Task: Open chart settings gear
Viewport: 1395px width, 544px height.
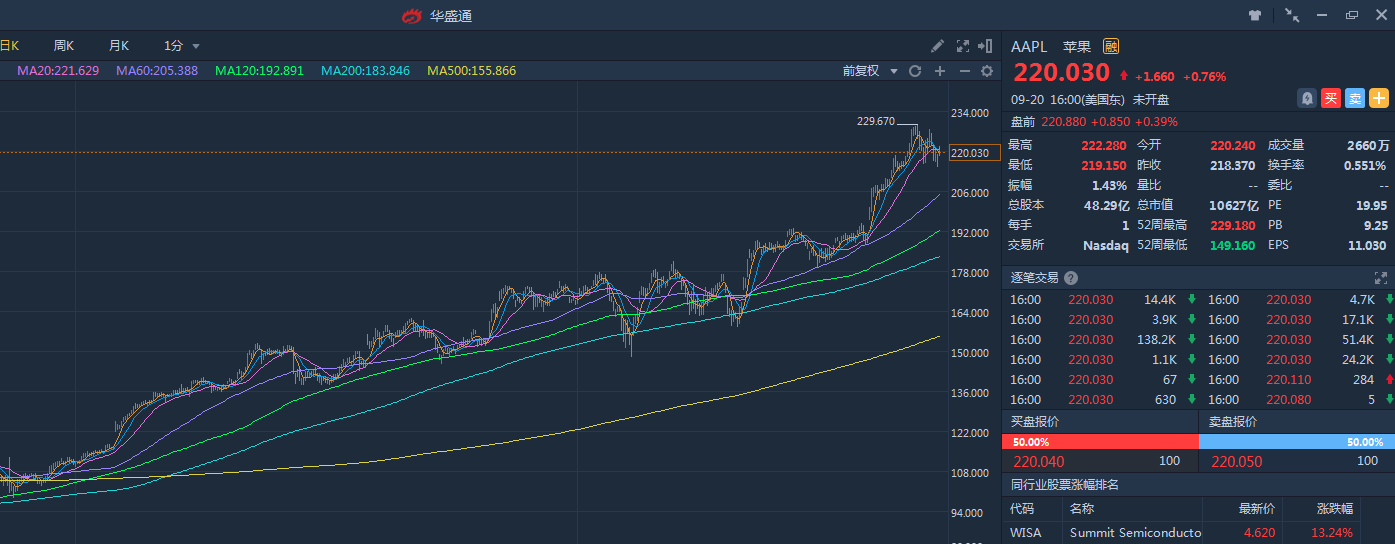Action: pos(987,71)
